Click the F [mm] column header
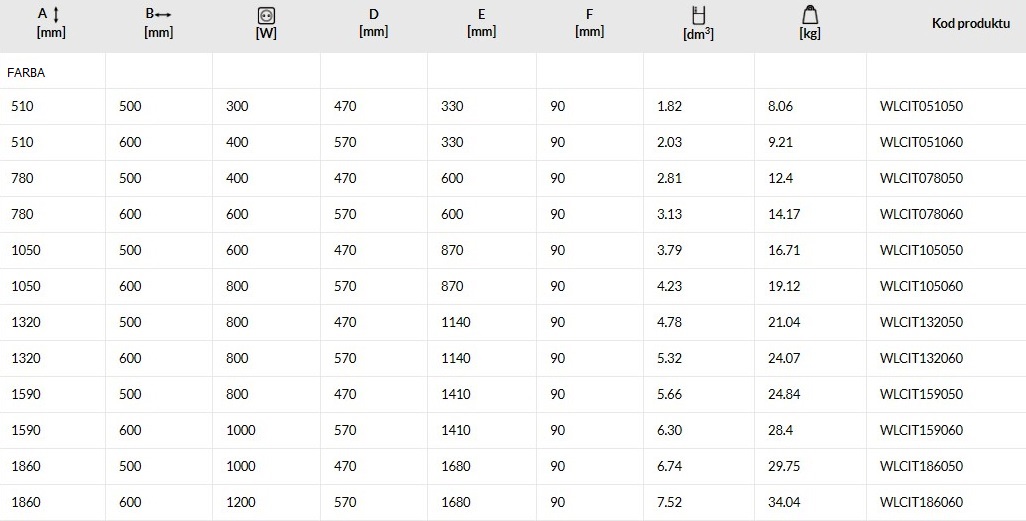This screenshot has width=1026, height=521. click(x=590, y=22)
